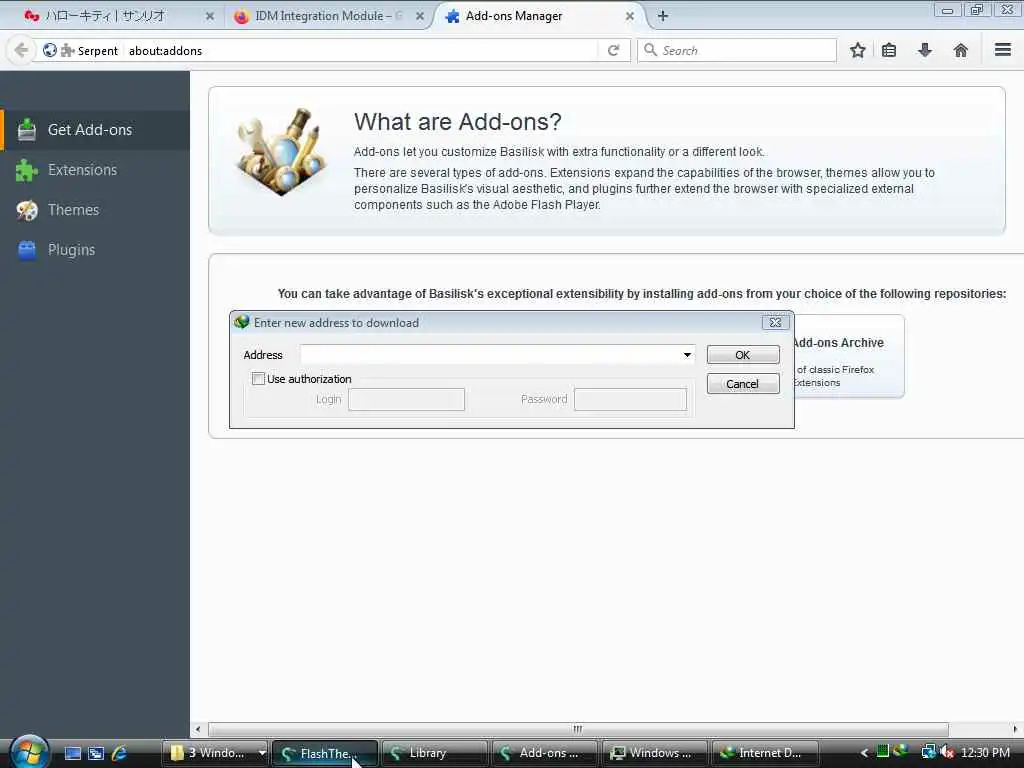Click the scroll left arrow

point(199,729)
